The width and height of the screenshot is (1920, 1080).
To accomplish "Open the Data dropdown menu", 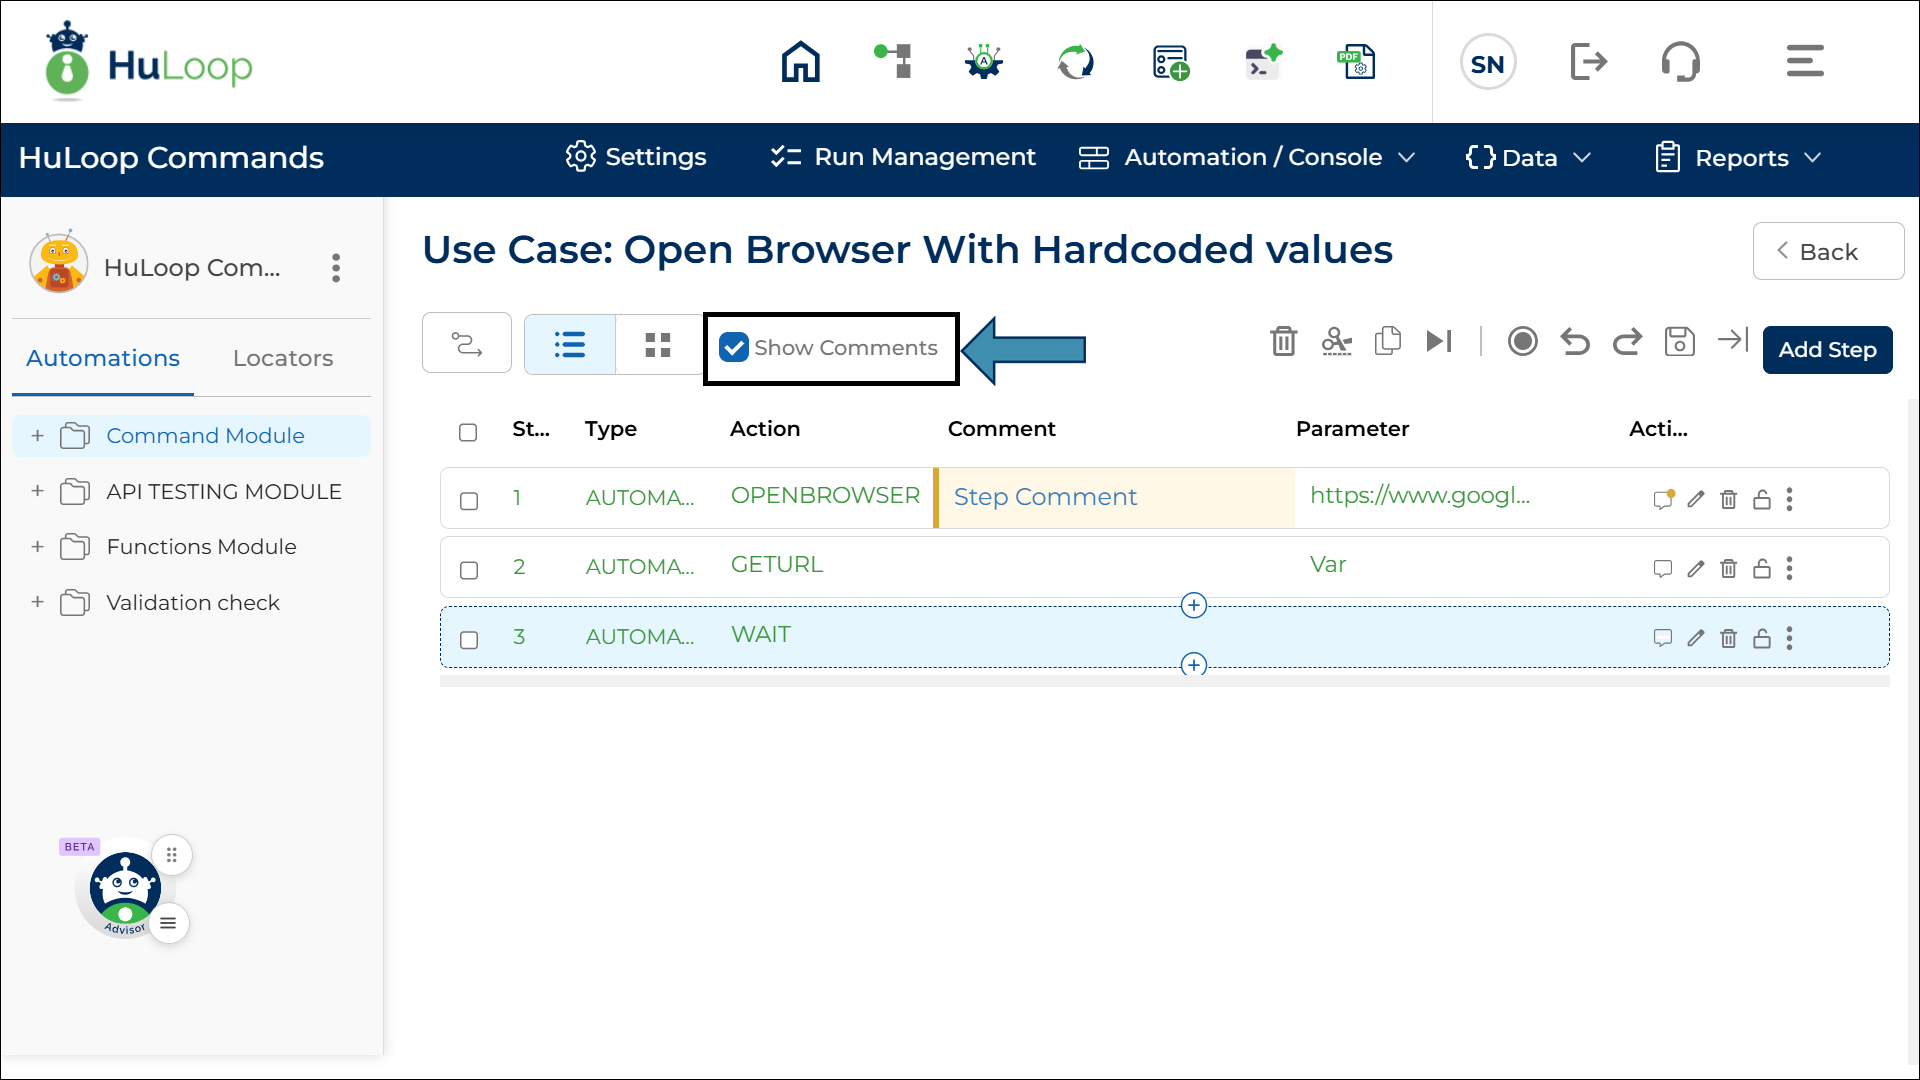I will pyautogui.click(x=1528, y=158).
